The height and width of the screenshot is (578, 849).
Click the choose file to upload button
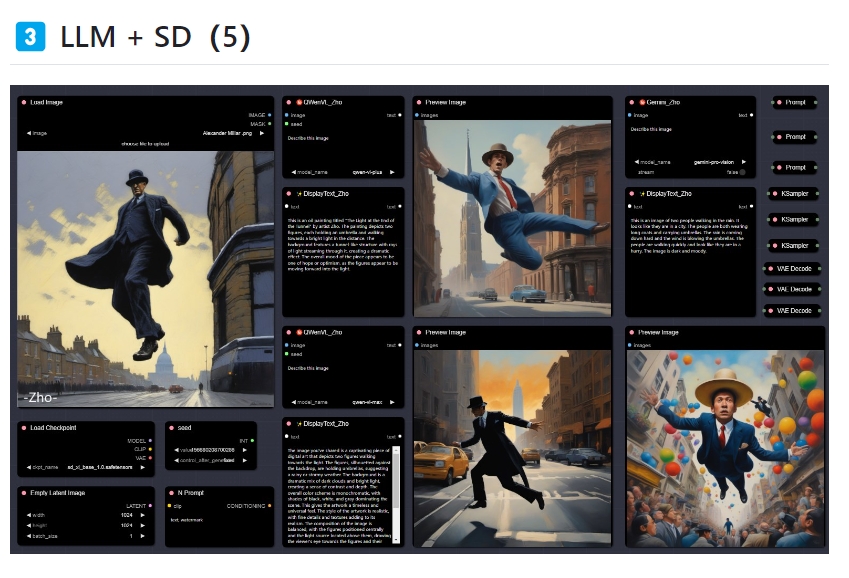click(145, 144)
